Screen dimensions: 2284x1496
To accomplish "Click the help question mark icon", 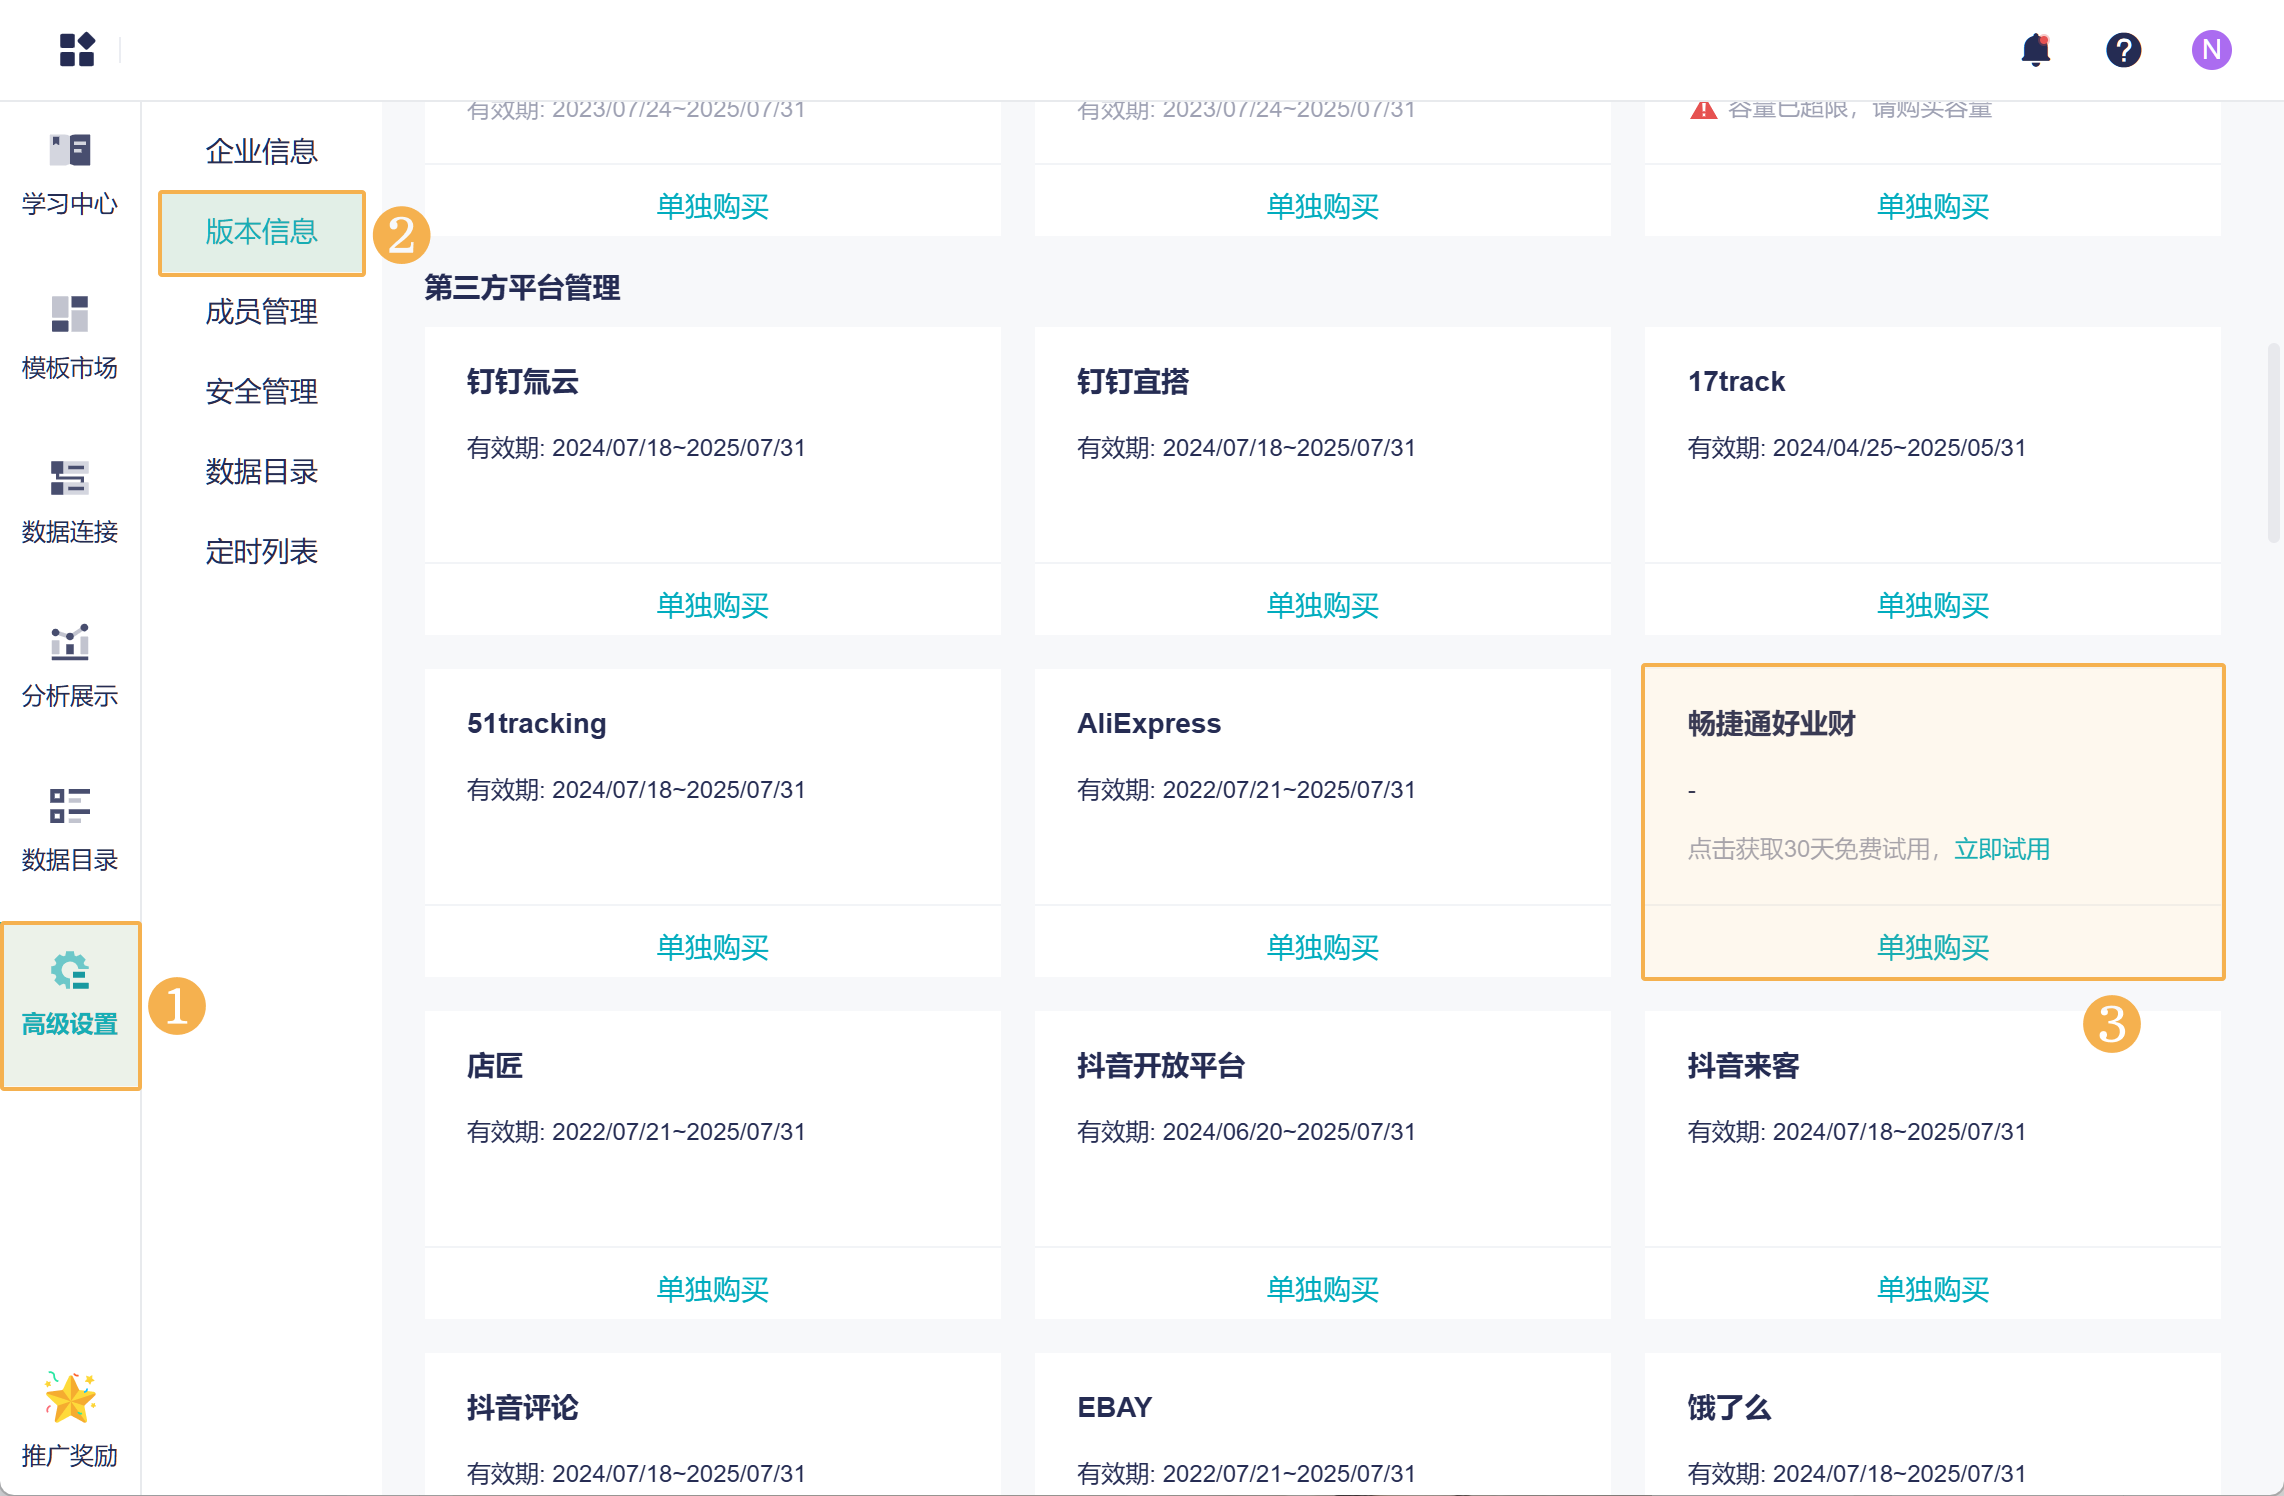I will (2123, 49).
